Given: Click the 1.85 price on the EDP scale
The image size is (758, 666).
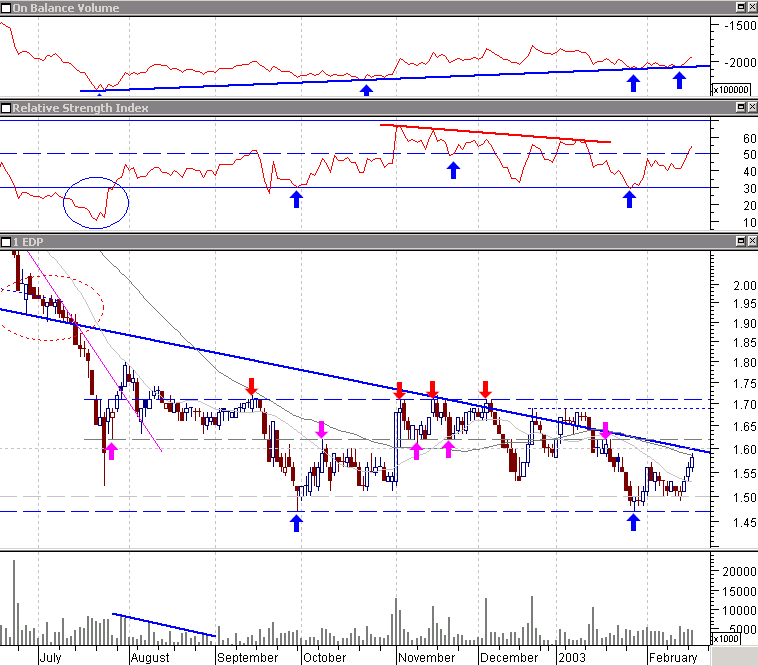Looking at the screenshot, I should 745,343.
